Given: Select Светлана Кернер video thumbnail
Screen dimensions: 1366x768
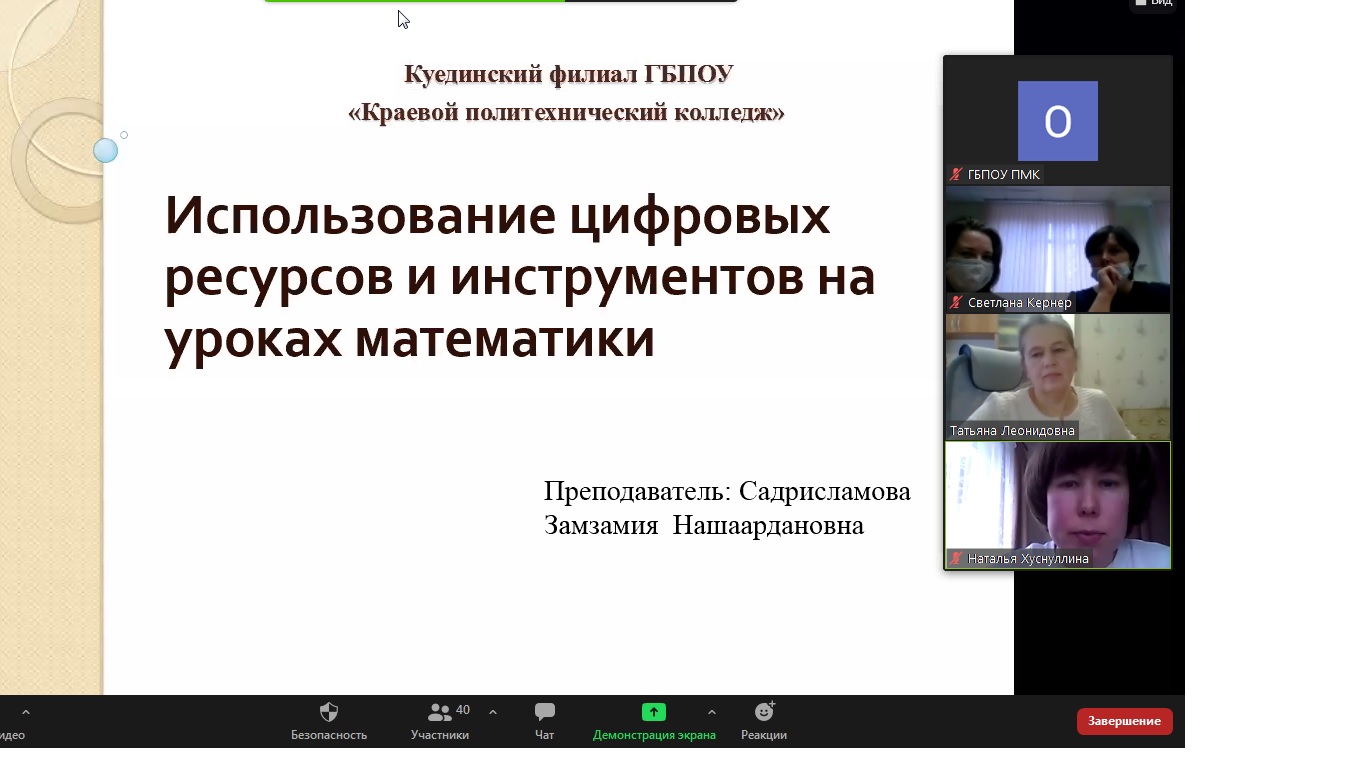Looking at the screenshot, I should pyautogui.click(x=1057, y=249).
